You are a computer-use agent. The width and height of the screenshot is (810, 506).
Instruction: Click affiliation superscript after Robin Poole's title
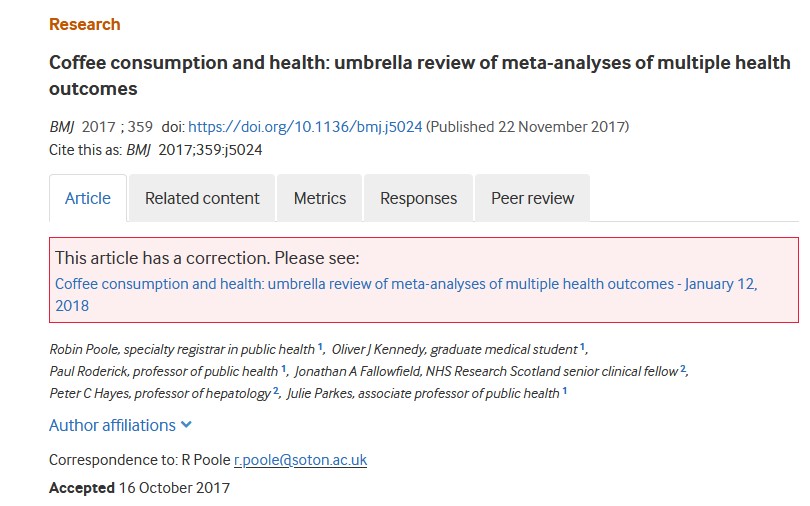tap(320, 346)
